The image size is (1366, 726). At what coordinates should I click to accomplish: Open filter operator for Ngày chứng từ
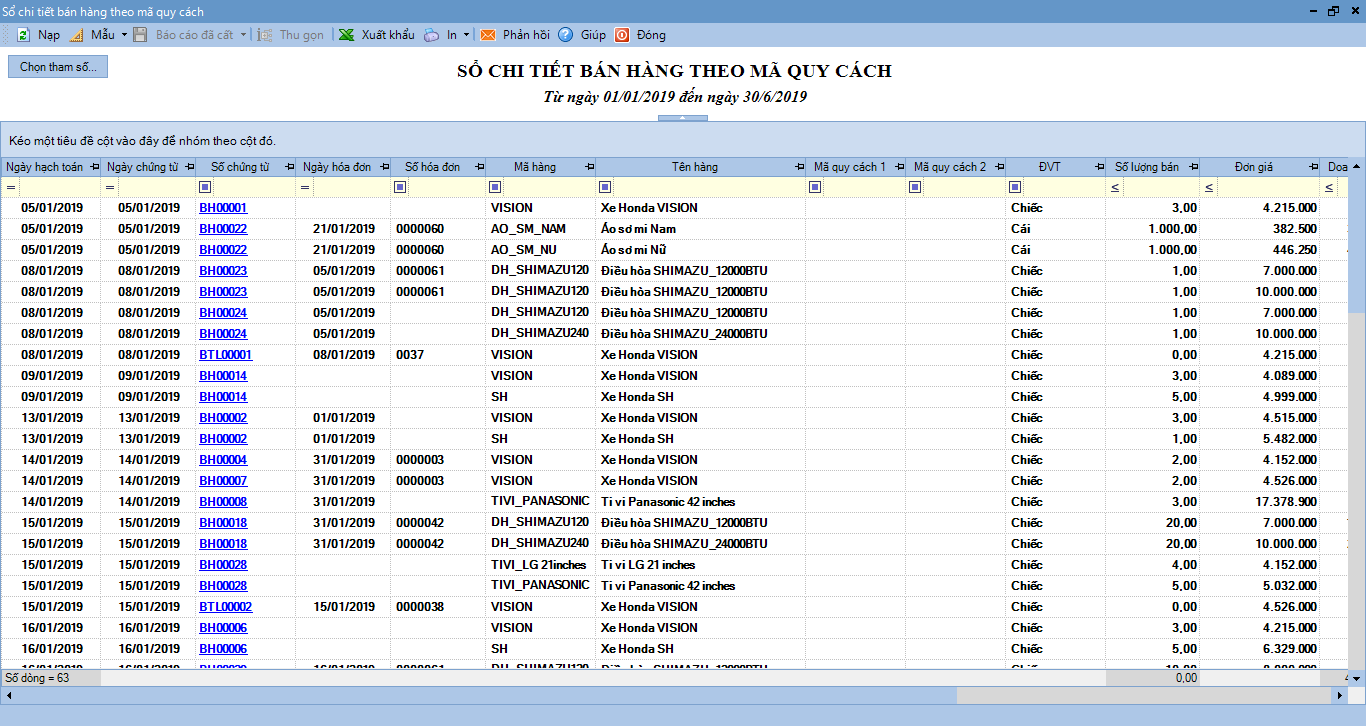(110, 187)
